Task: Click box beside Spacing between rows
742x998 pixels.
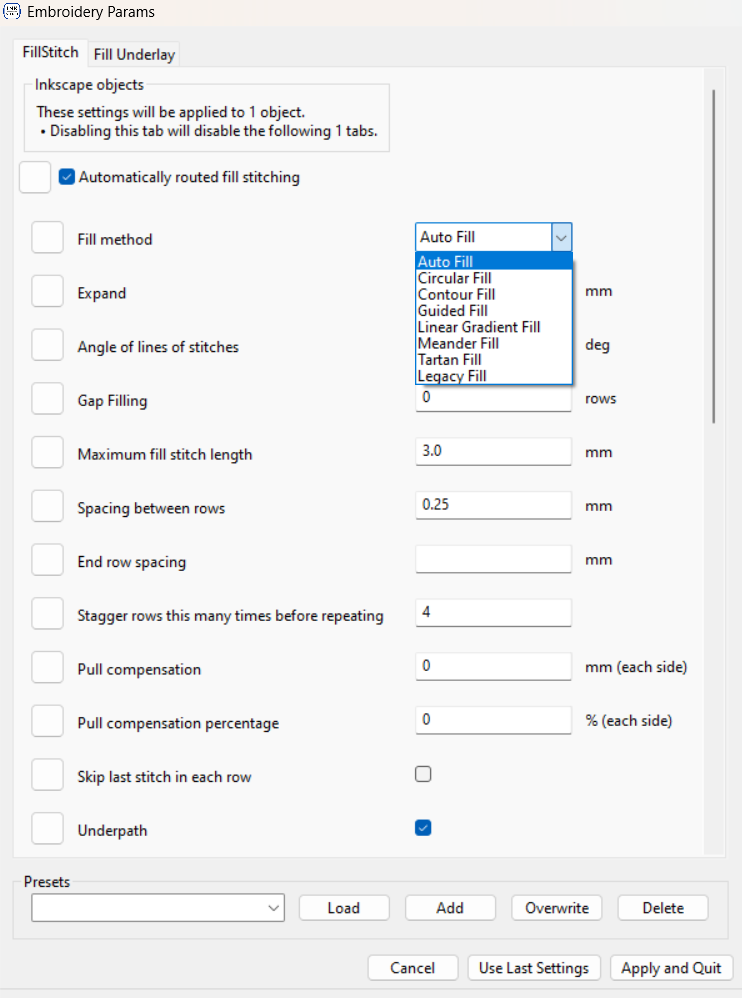Action: click(47, 506)
